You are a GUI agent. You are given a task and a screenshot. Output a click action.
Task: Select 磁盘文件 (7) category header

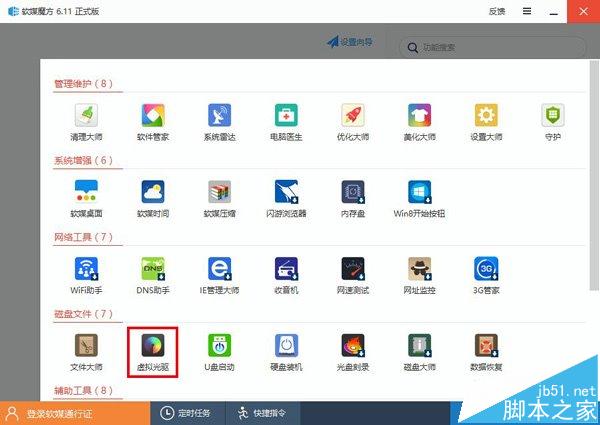tap(83, 314)
